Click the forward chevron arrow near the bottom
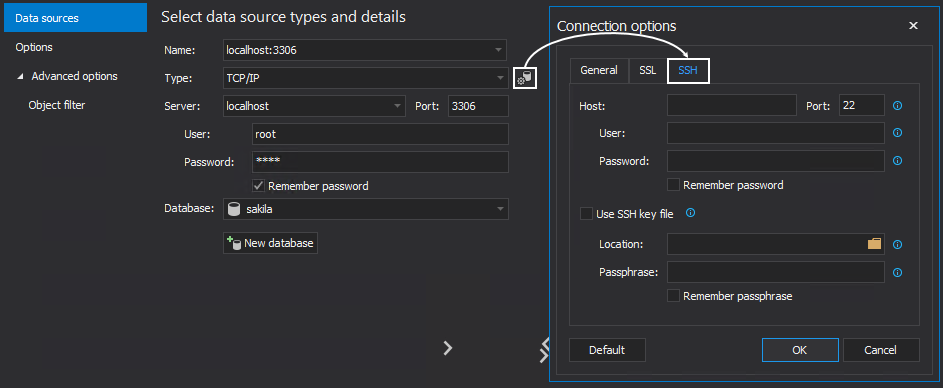Screen dimensions: 943x388 click(x=447, y=348)
